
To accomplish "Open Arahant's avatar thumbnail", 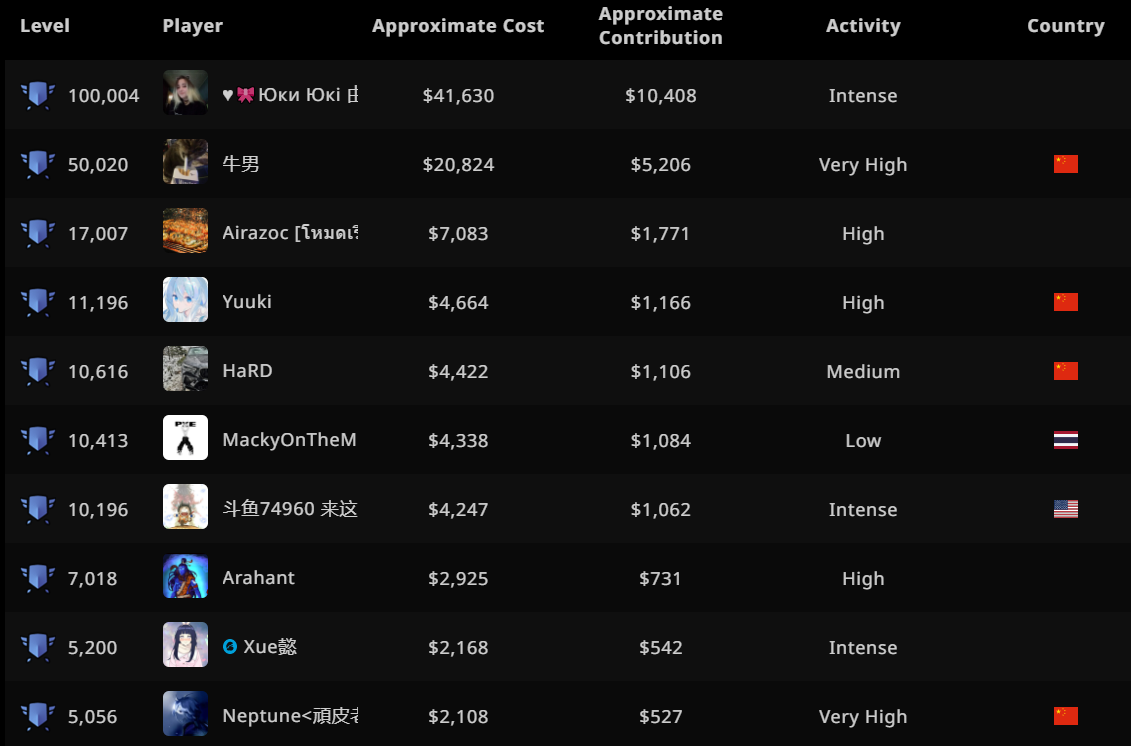I will coord(185,576).
